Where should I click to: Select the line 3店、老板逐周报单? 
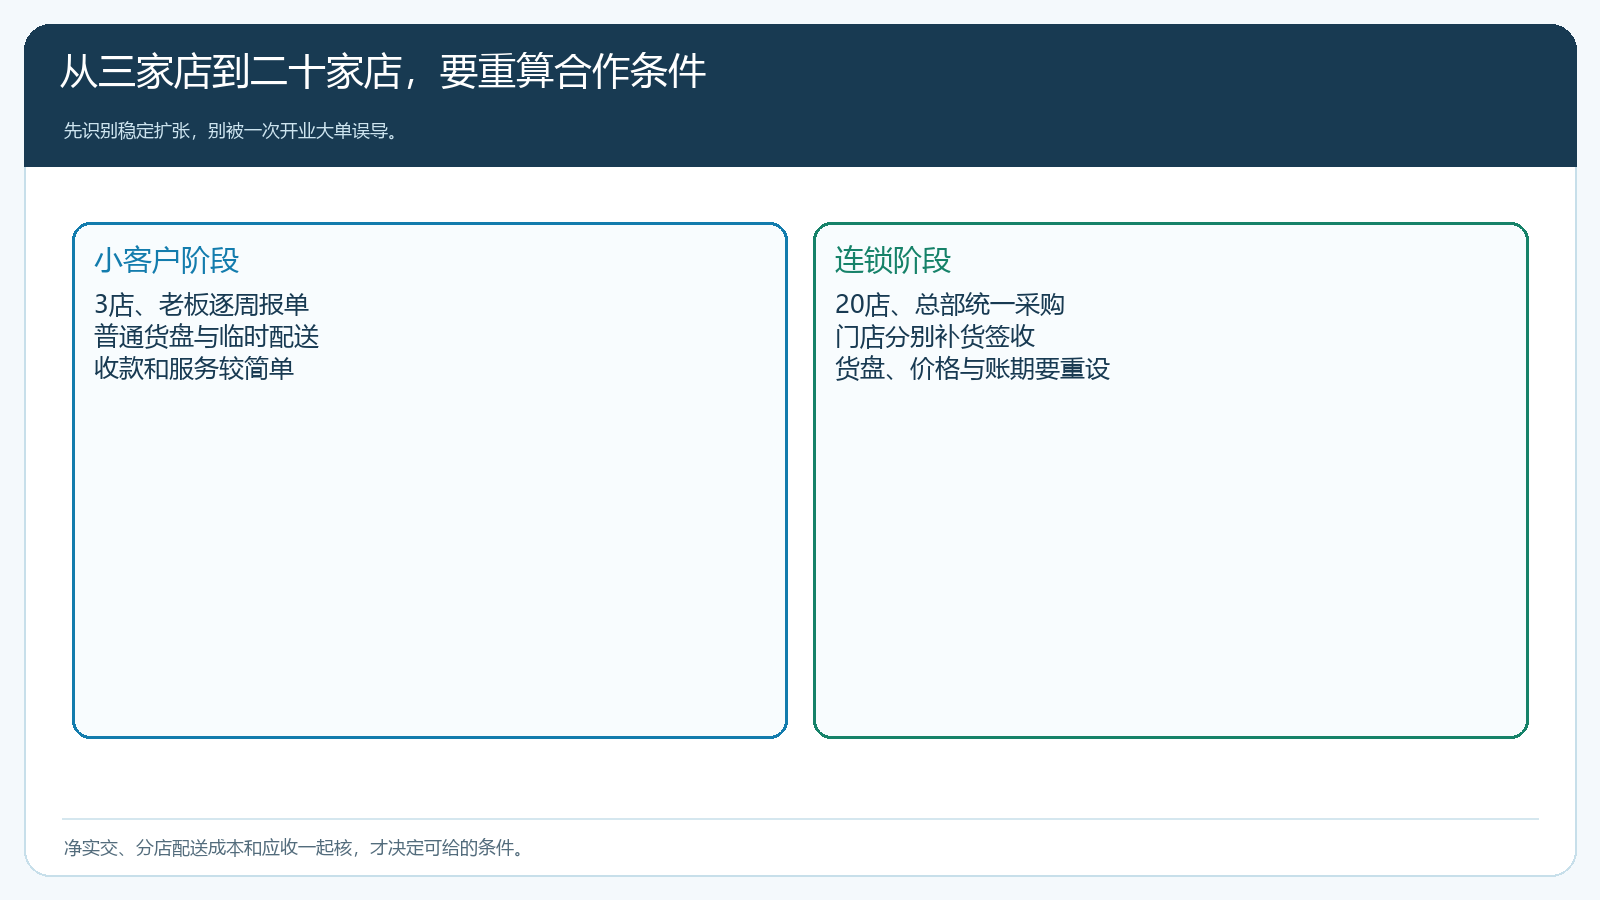[x=201, y=304]
